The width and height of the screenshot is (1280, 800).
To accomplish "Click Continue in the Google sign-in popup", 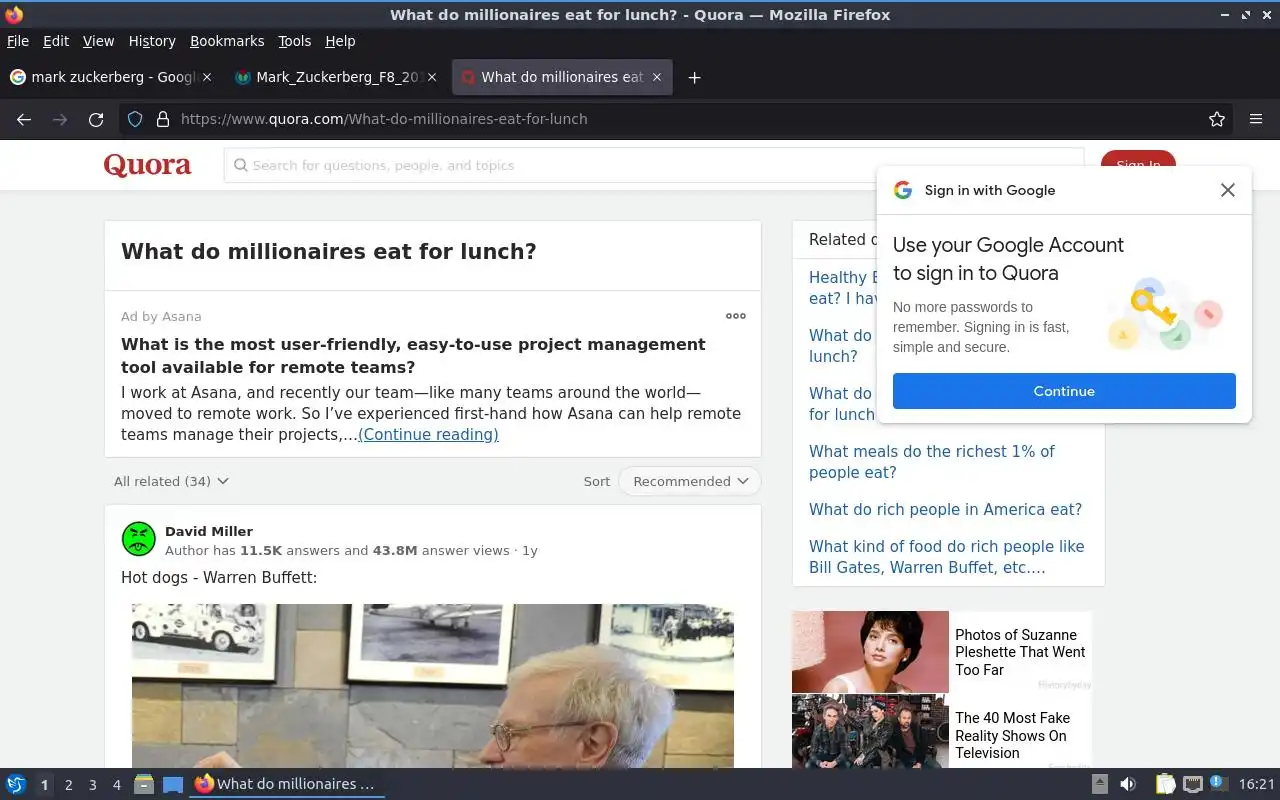I will click(1064, 391).
